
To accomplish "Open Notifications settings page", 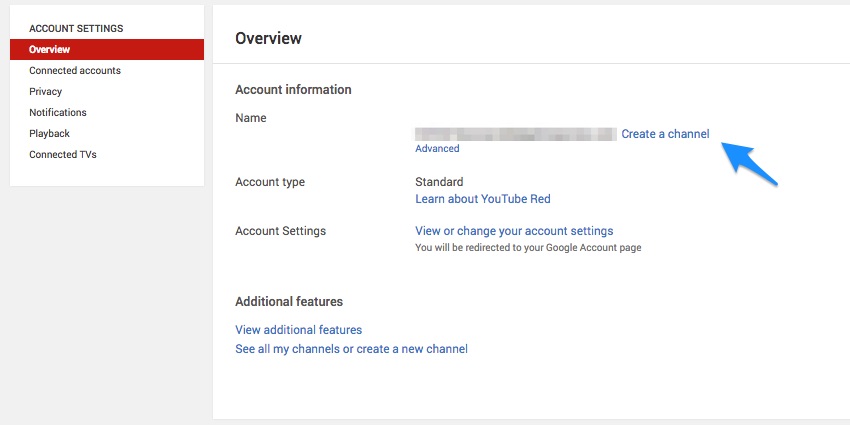I will coord(58,112).
